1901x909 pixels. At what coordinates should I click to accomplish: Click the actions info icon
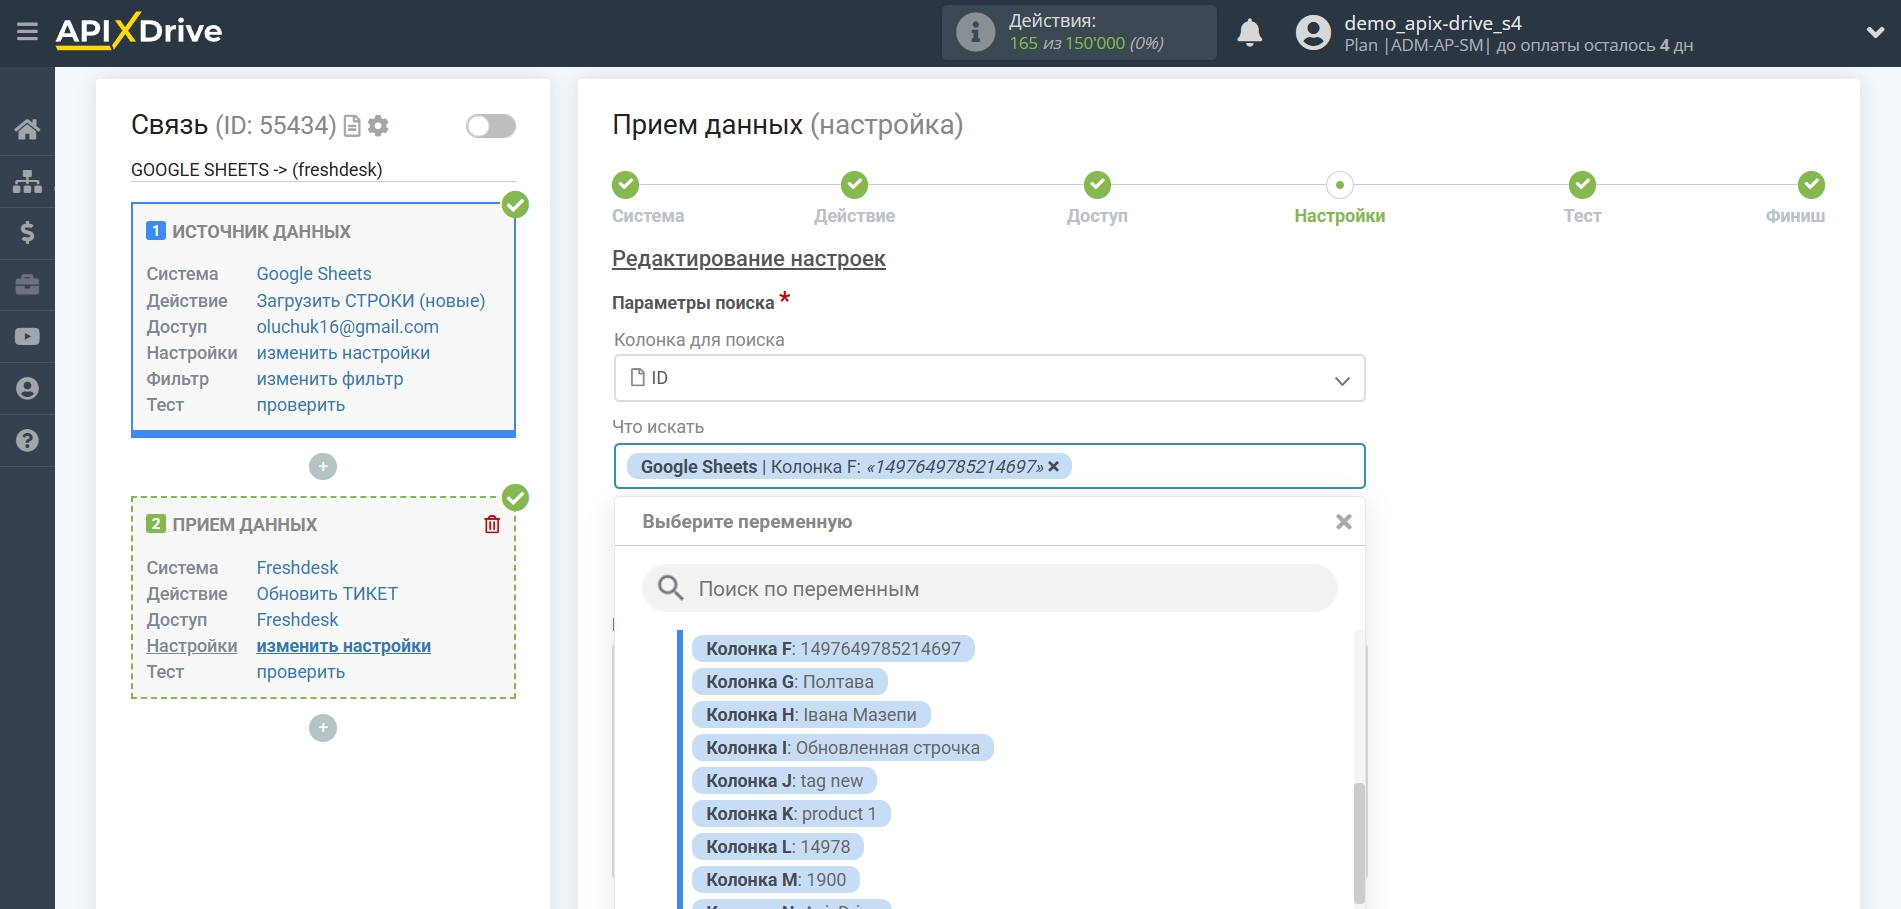[x=975, y=32]
